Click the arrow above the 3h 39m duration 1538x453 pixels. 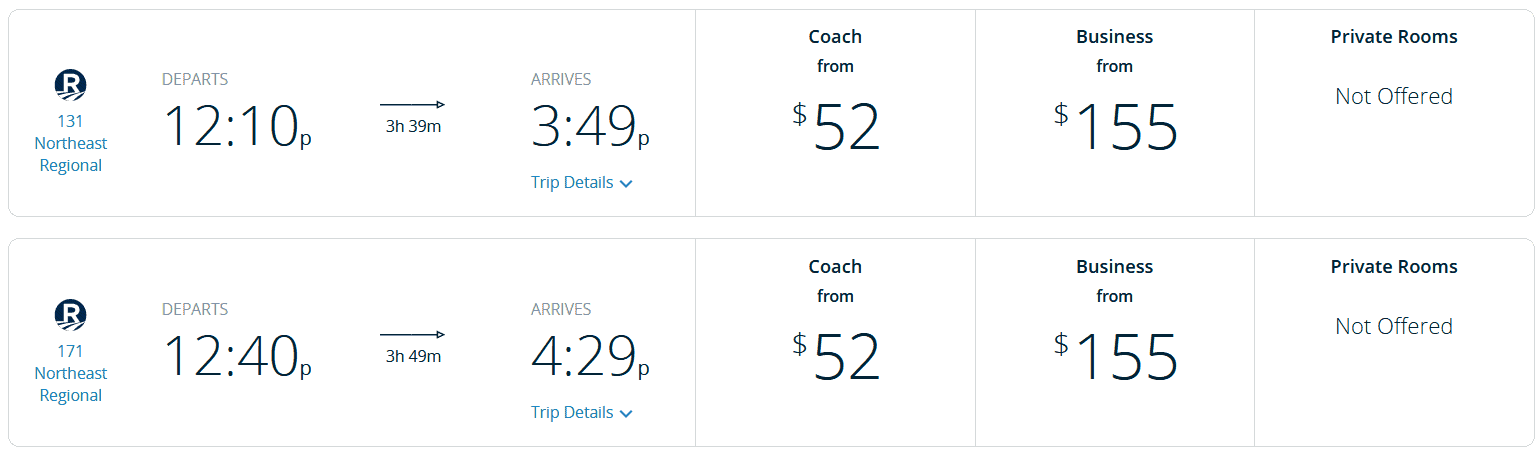412,104
